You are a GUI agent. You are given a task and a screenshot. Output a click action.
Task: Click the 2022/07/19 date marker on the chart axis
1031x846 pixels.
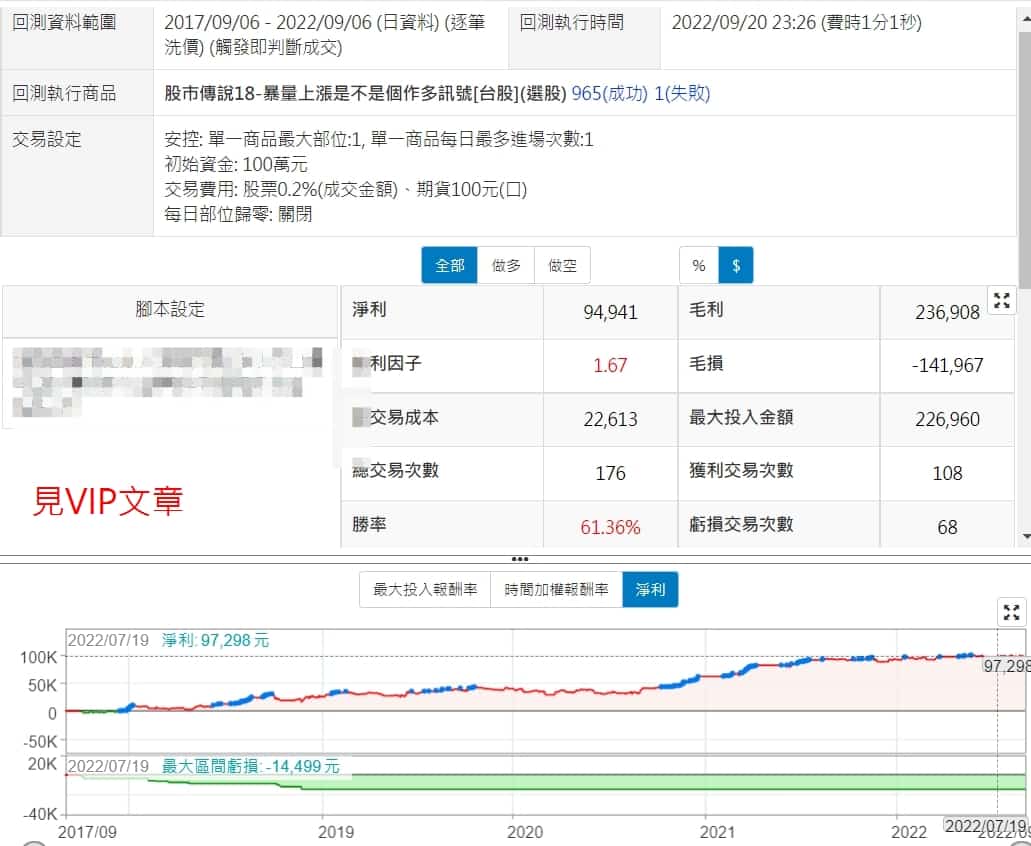point(985,826)
